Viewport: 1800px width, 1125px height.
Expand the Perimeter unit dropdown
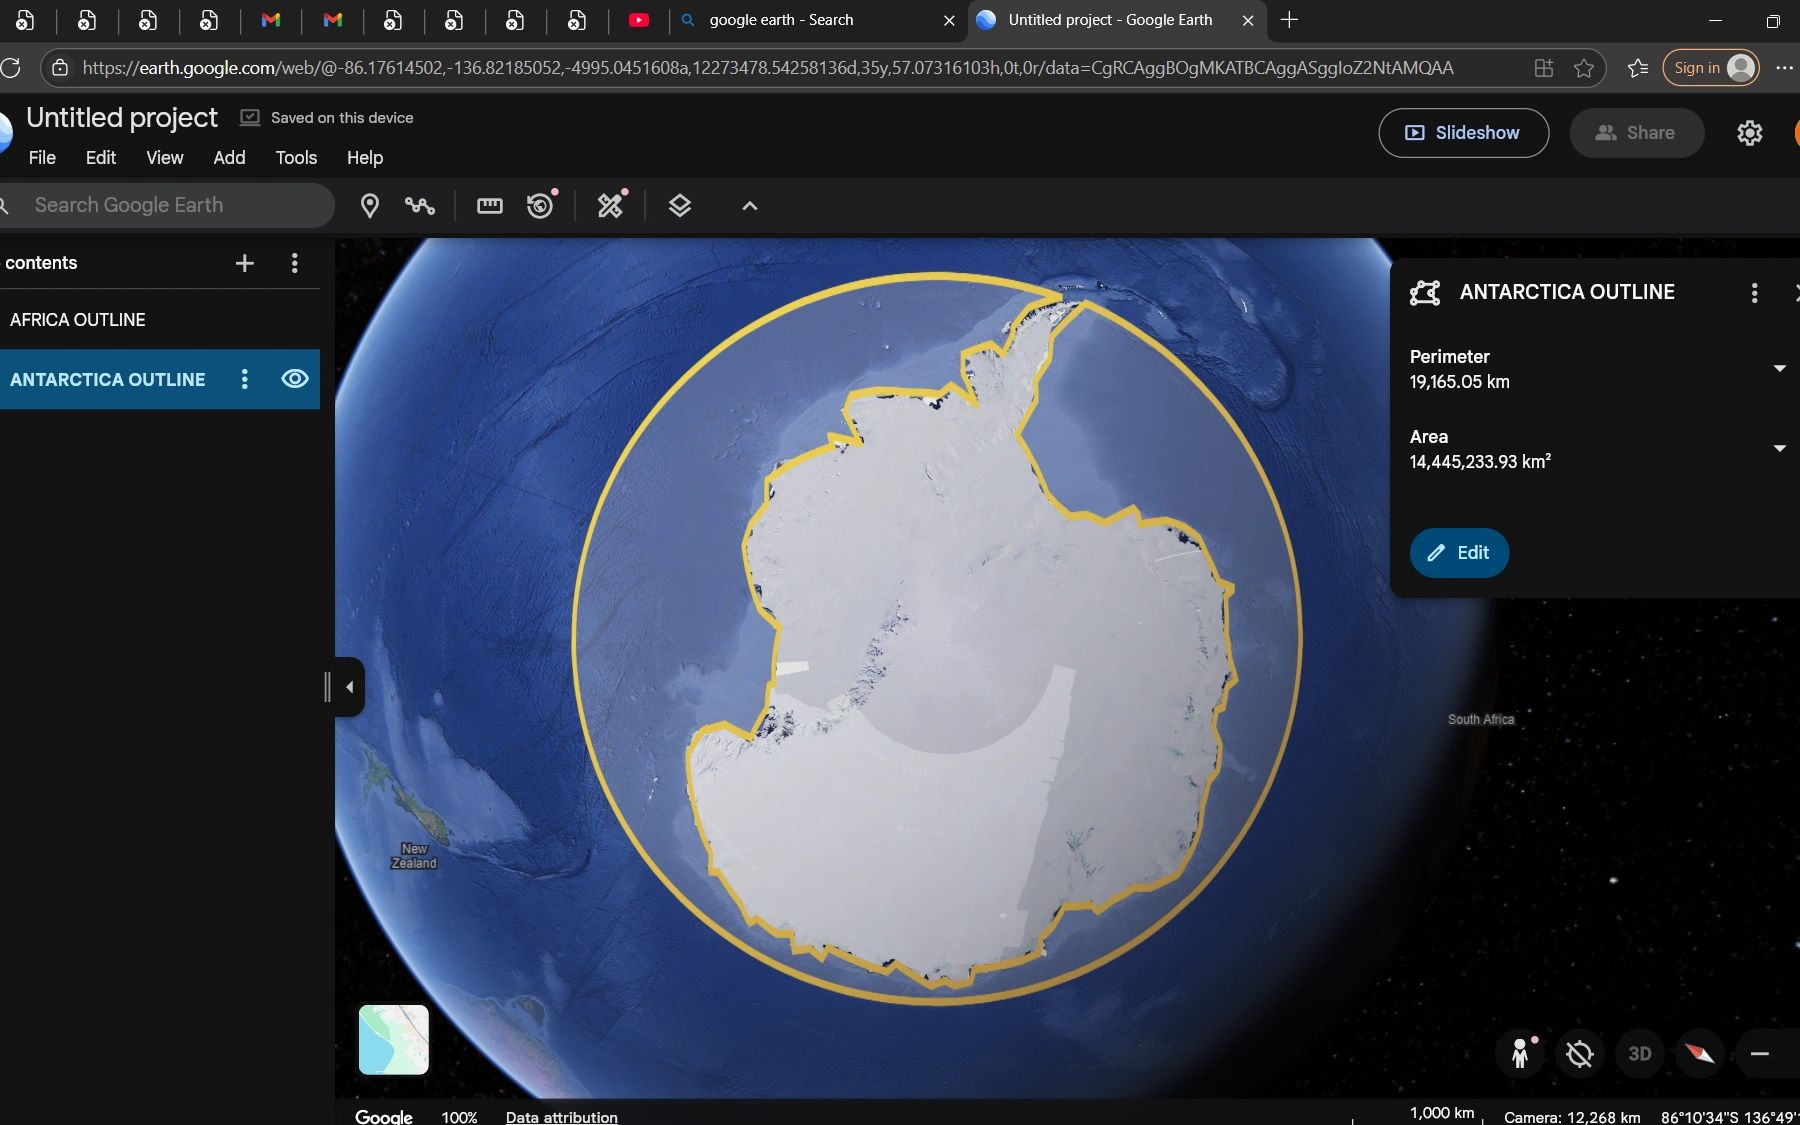pyautogui.click(x=1779, y=369)
